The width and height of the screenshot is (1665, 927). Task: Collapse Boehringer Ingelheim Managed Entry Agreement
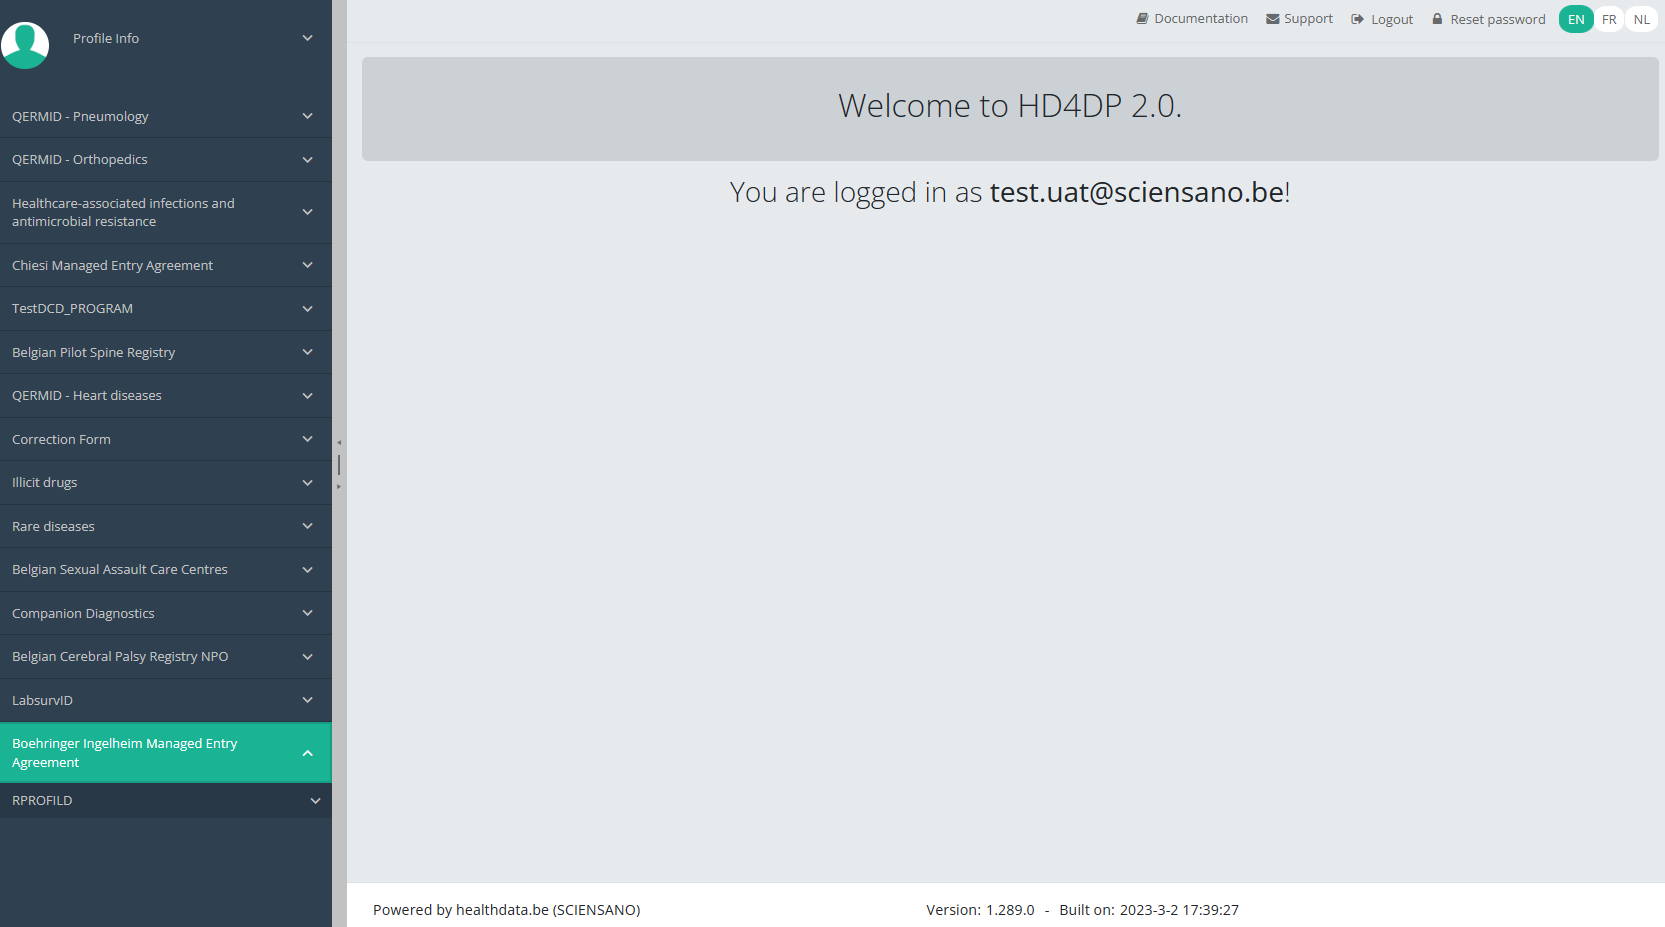pyautogui.click(x=307, y=753)
